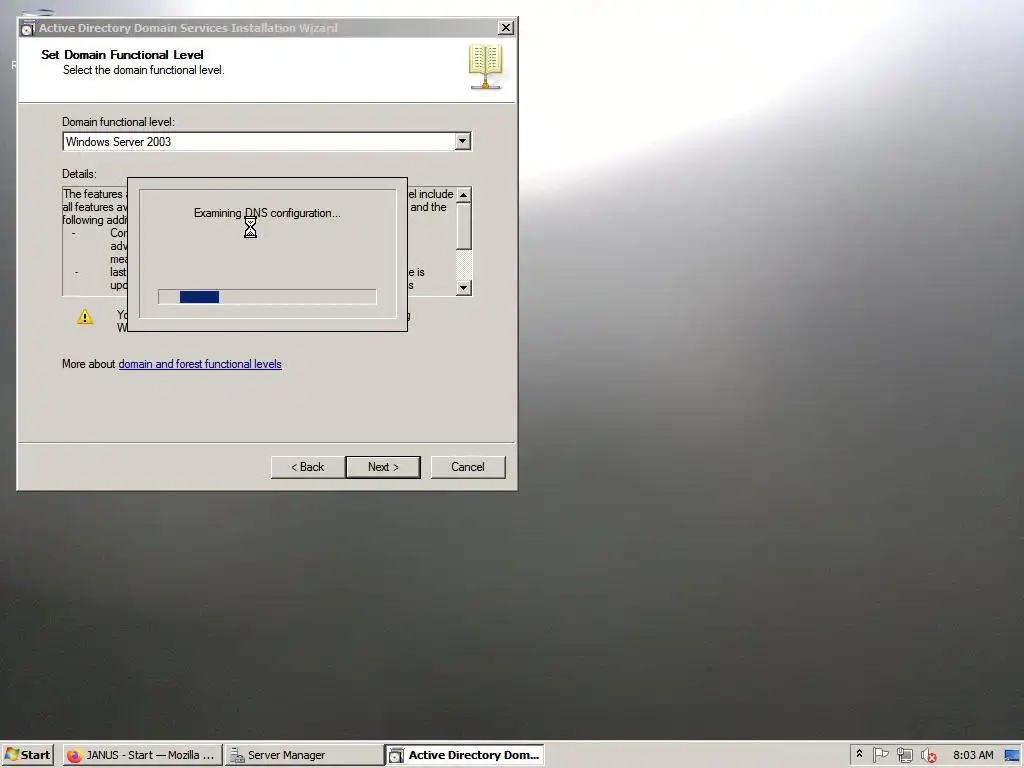Expand hidden system tray icons chevron
The width and height of the screenshot is (1024, 768).
click(859, 754)
